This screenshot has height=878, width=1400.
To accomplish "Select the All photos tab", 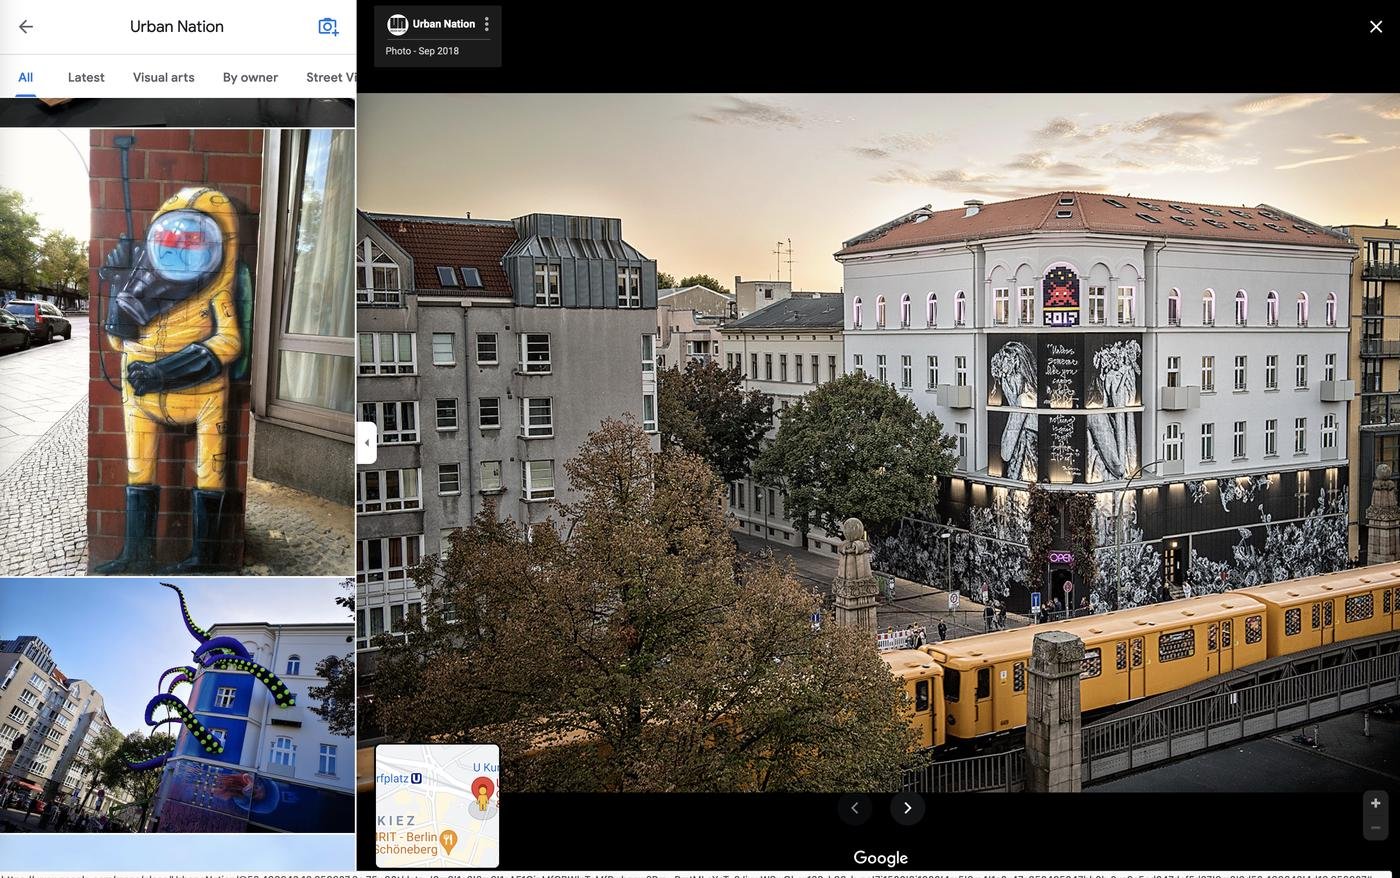I will tap(25, 77).
